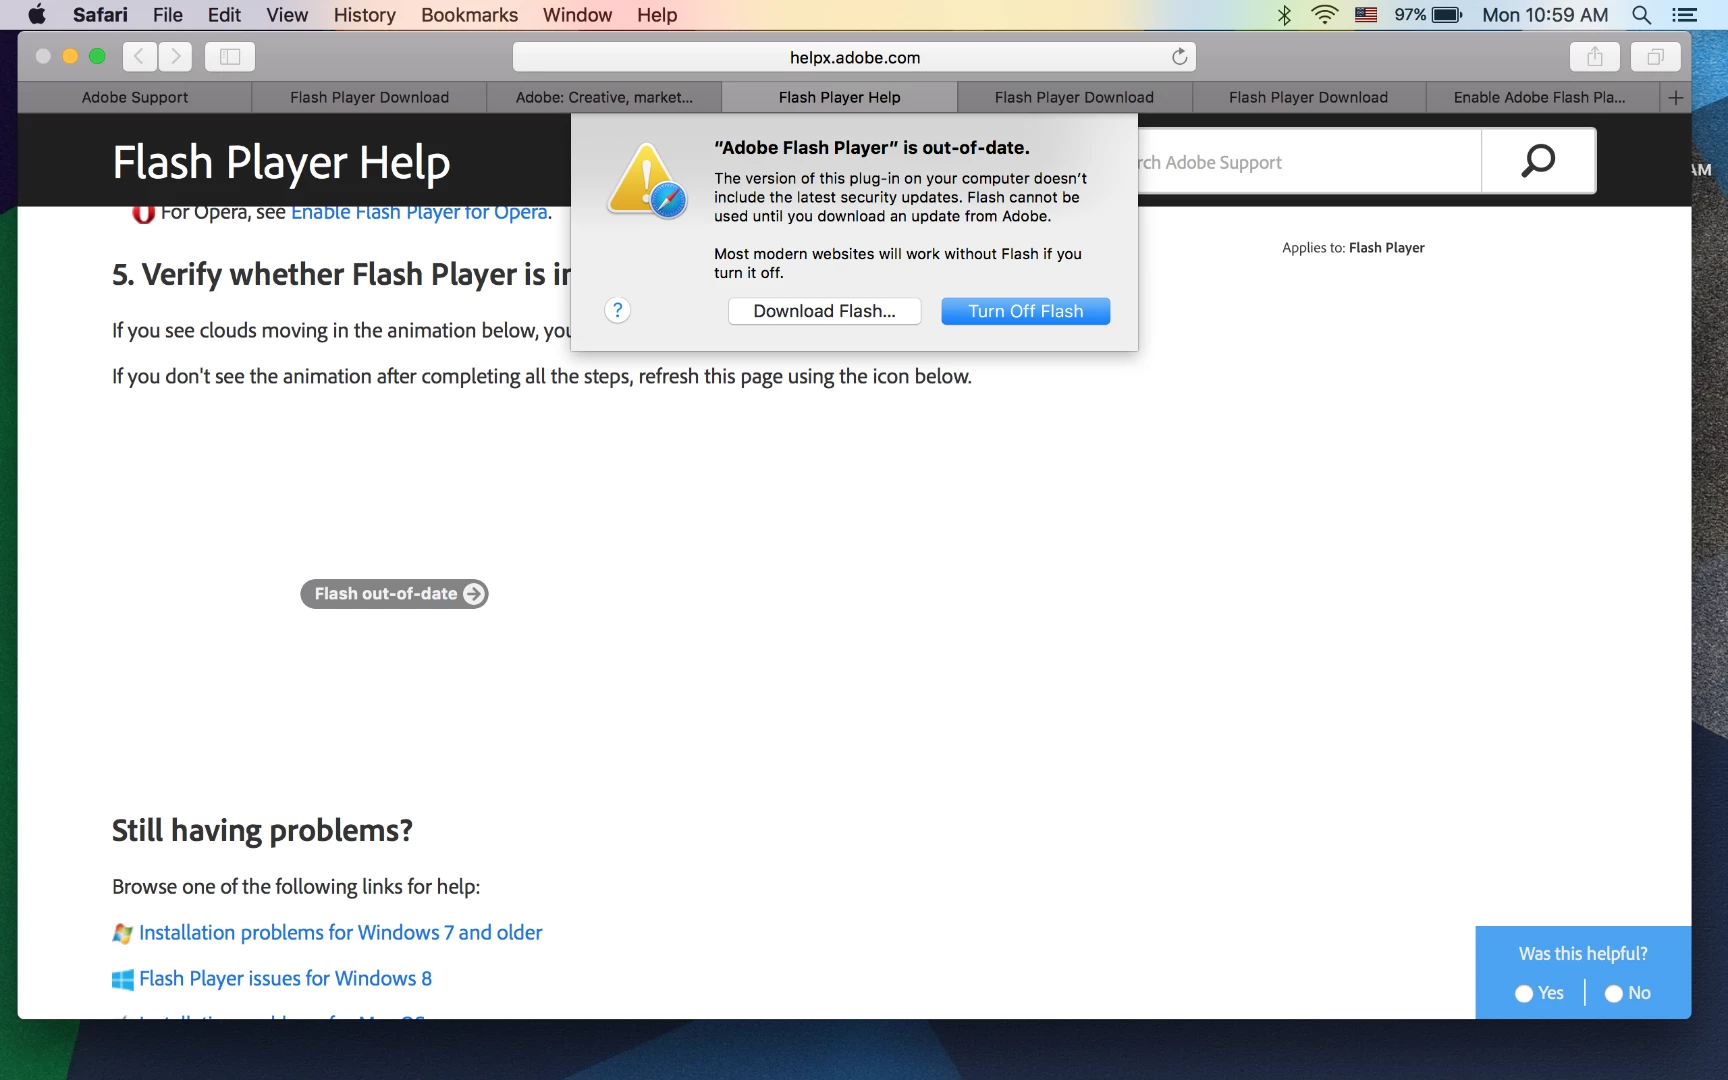Click the Windows 8 logo icon
This screenshot has height=1080, width=1728.
click(x=122, y=979)
